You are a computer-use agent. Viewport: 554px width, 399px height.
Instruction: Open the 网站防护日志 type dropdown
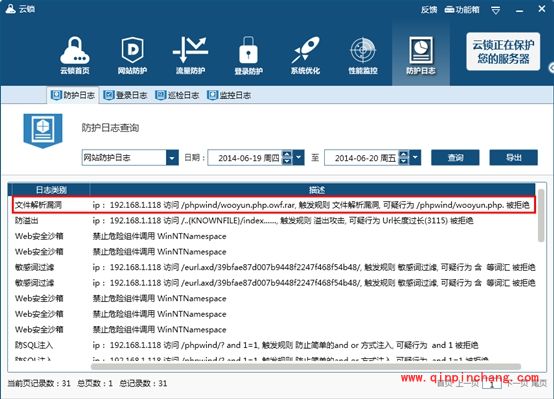click(130, 158)
